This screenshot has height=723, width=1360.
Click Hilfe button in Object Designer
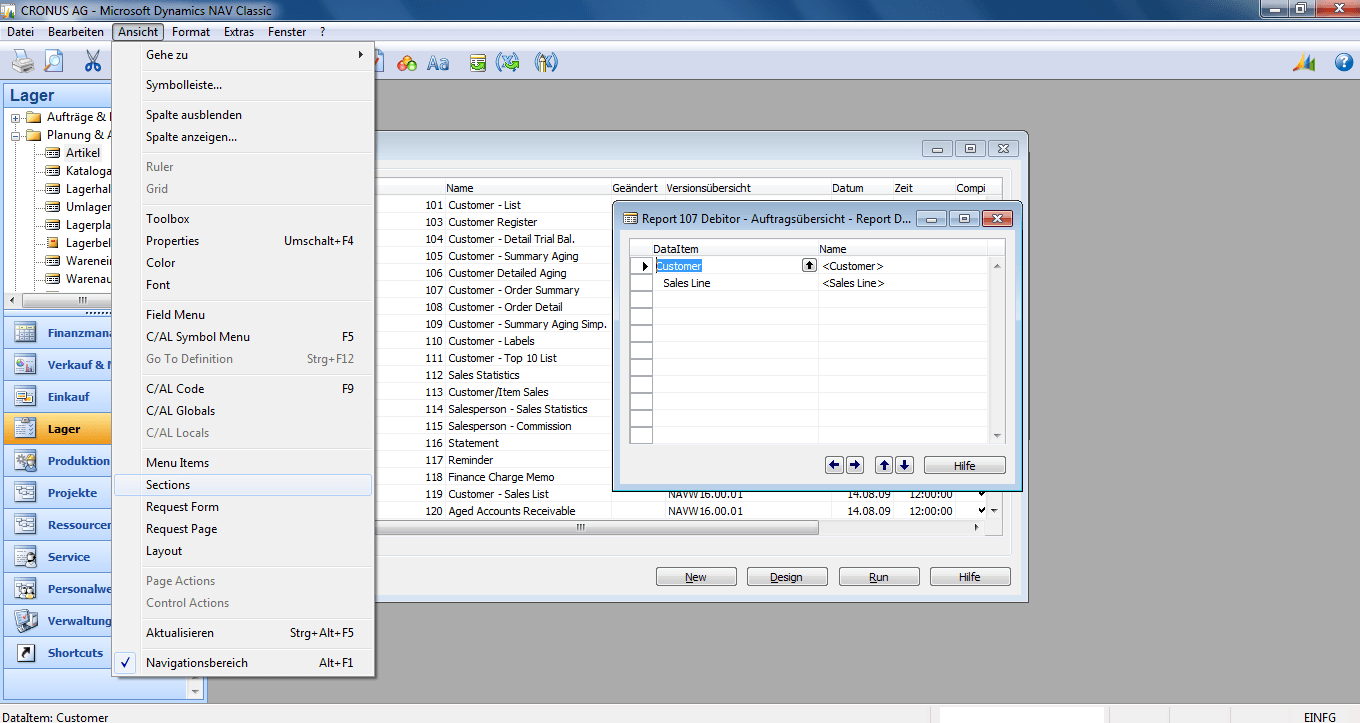coord(970,577)
